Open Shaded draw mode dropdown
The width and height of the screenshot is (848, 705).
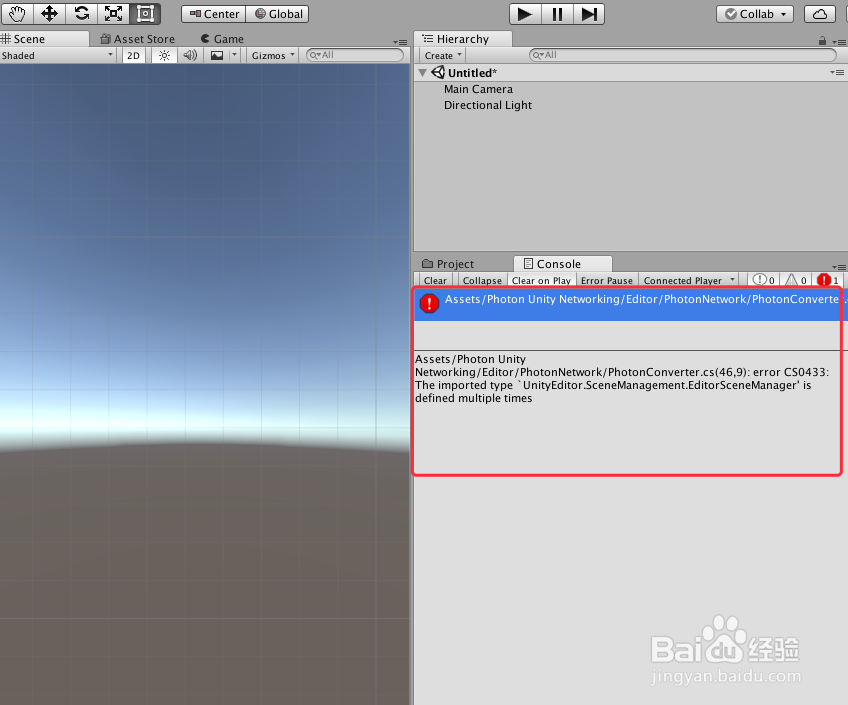point(57,55)
